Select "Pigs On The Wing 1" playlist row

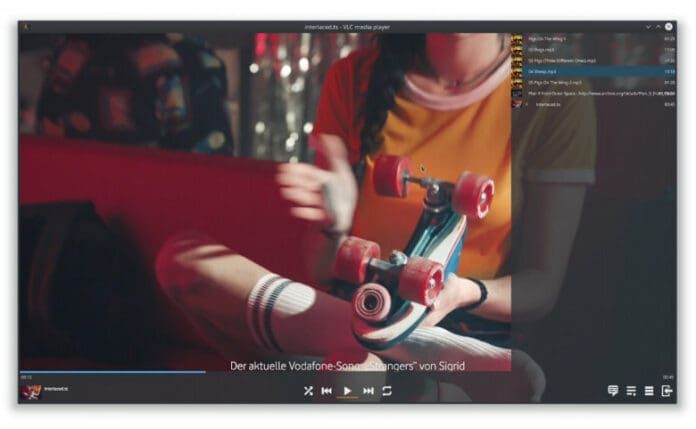point(594,39)
